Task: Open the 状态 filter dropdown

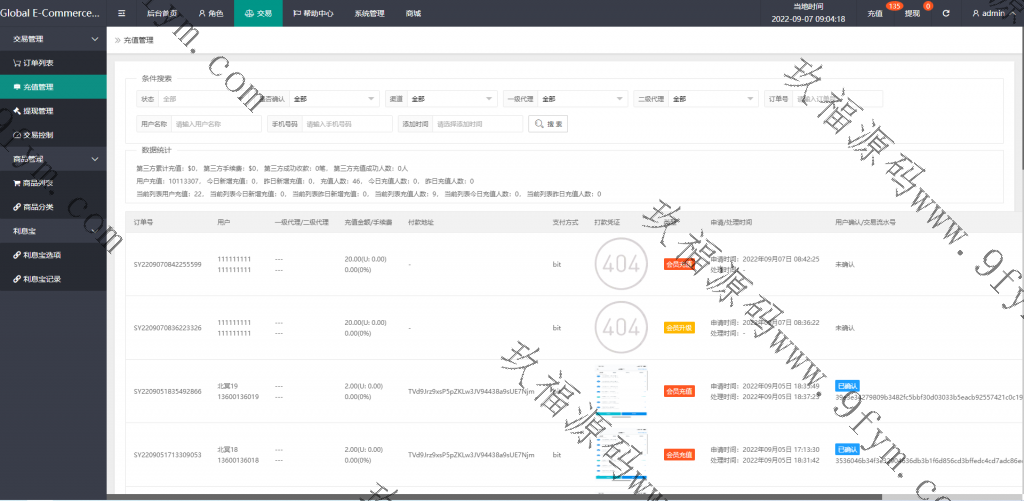Action: pos(200,99)
